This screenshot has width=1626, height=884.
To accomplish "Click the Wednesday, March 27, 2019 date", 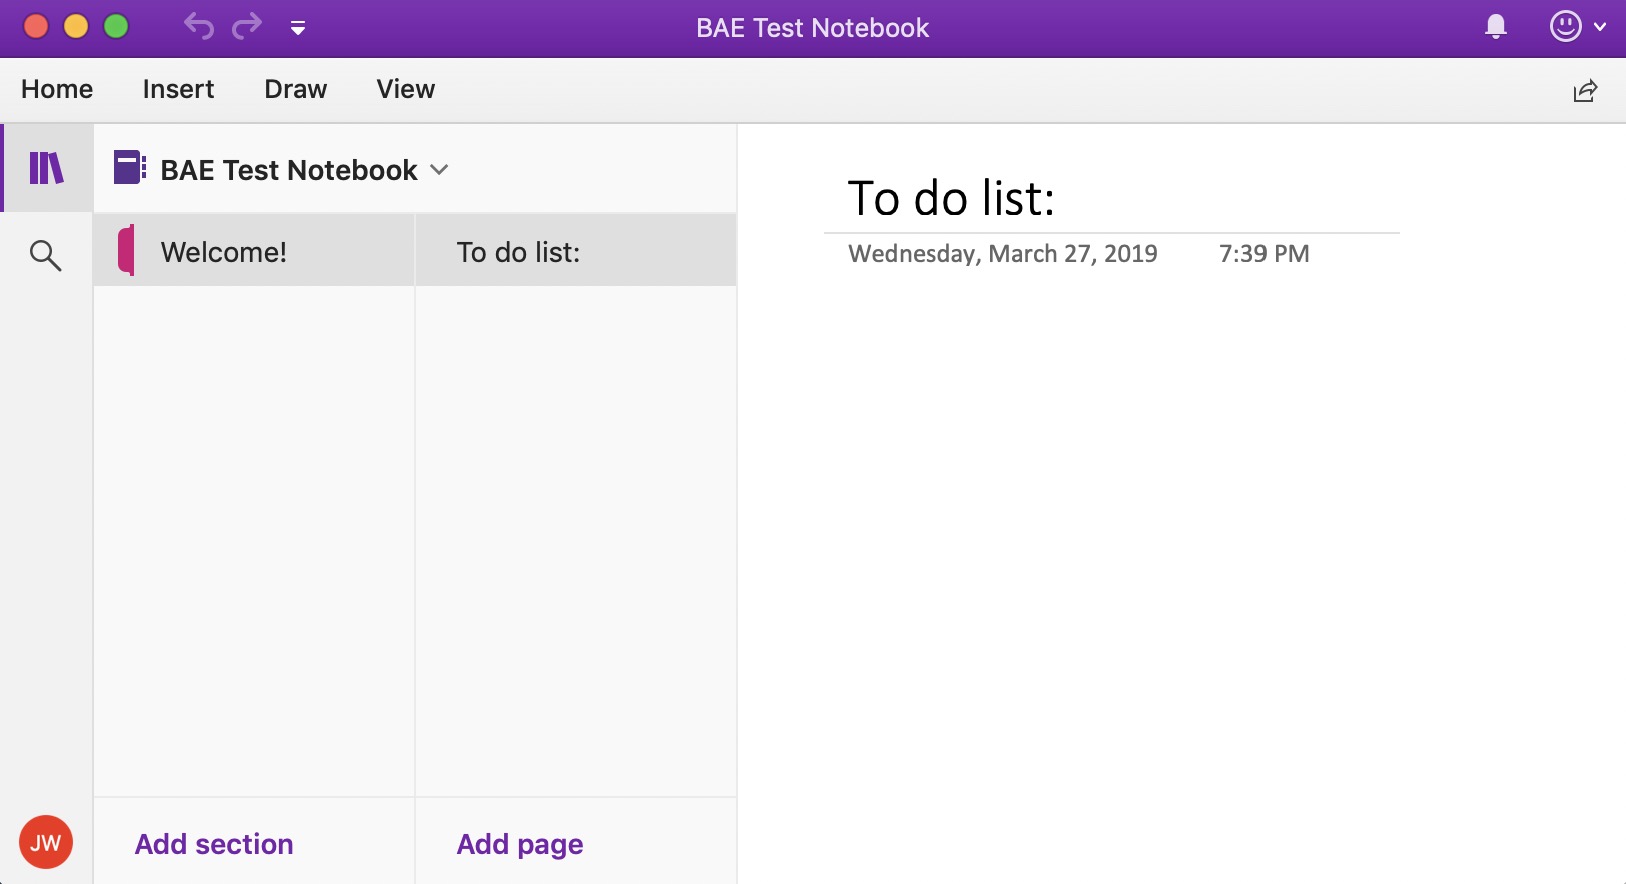I will [1003, 254].
